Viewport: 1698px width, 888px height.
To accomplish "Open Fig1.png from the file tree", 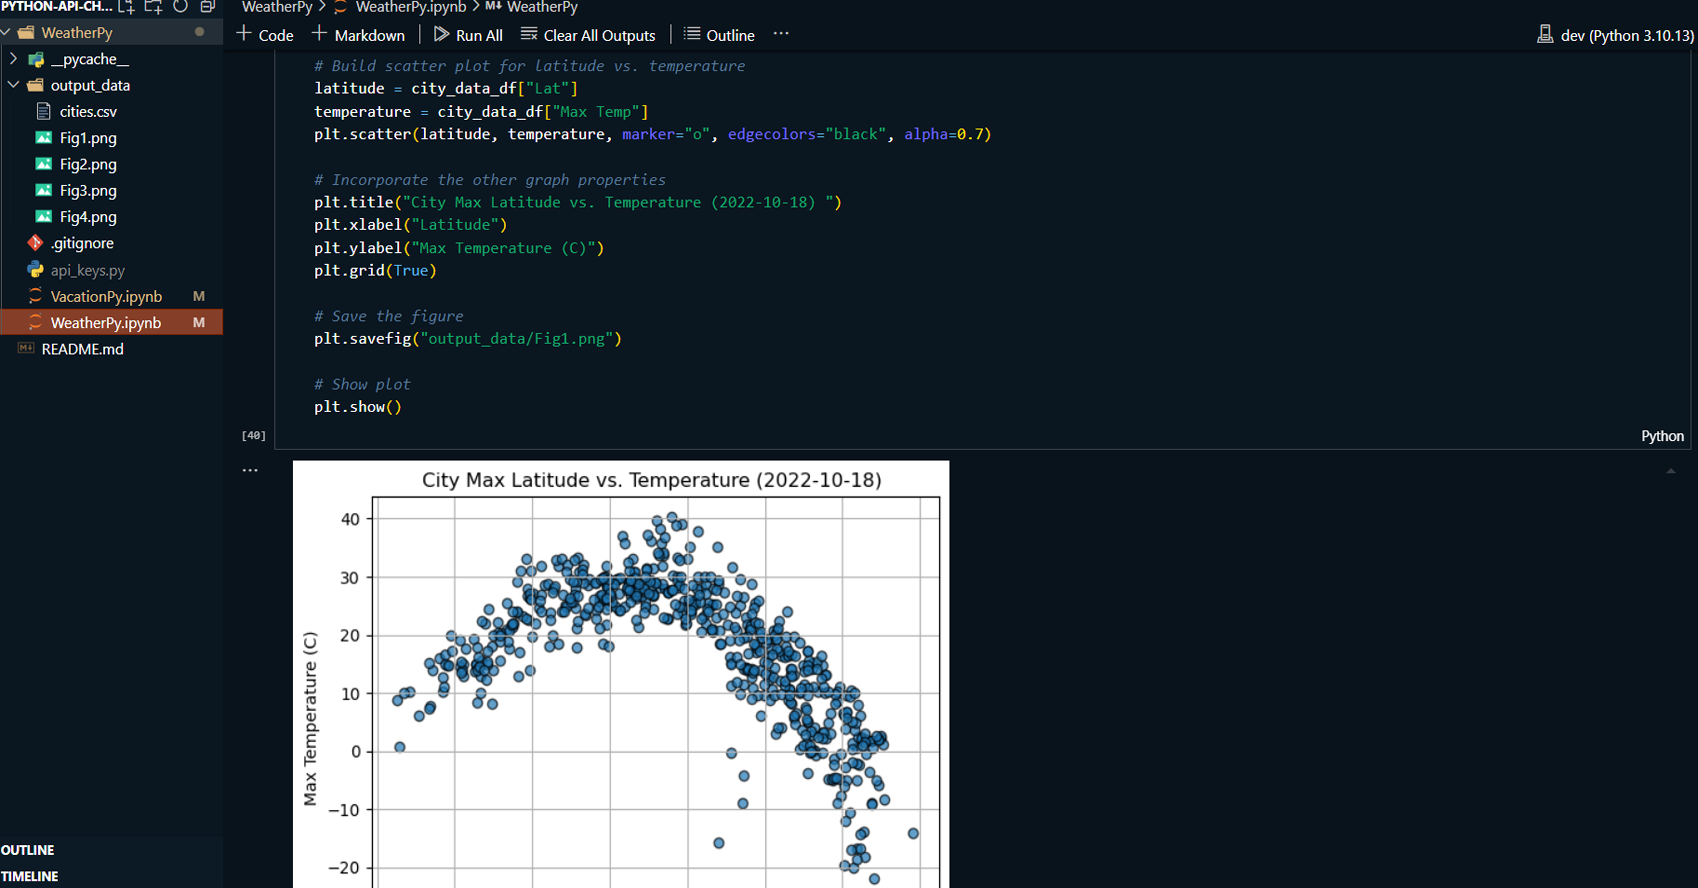I will (87, 138).
